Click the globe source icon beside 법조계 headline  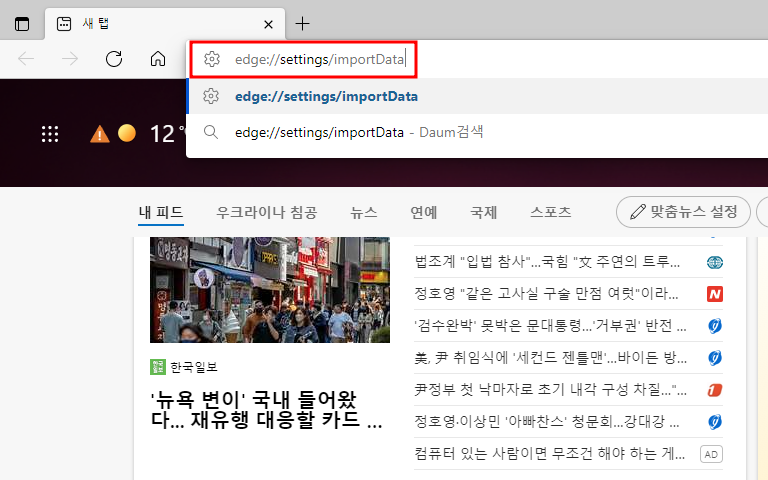[715, 263]
